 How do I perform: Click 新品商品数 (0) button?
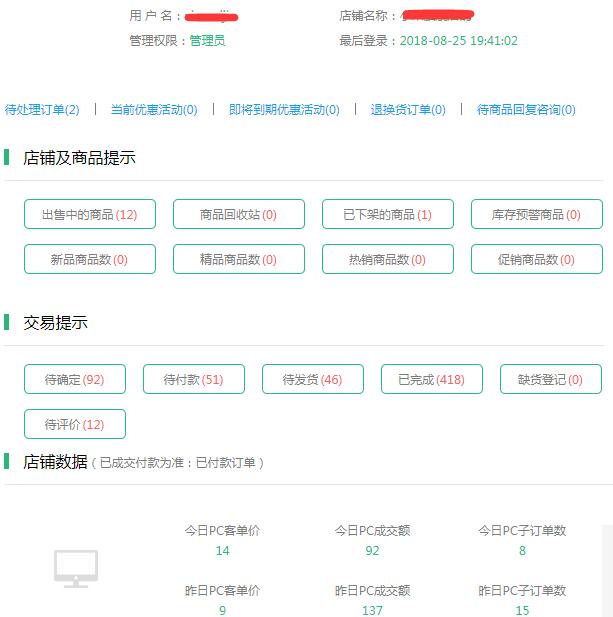[x=90, y=259]
